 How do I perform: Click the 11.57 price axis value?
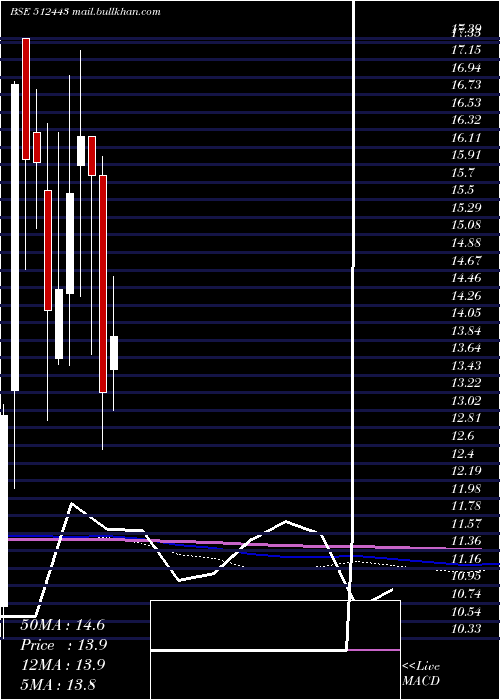coord(466,523)
